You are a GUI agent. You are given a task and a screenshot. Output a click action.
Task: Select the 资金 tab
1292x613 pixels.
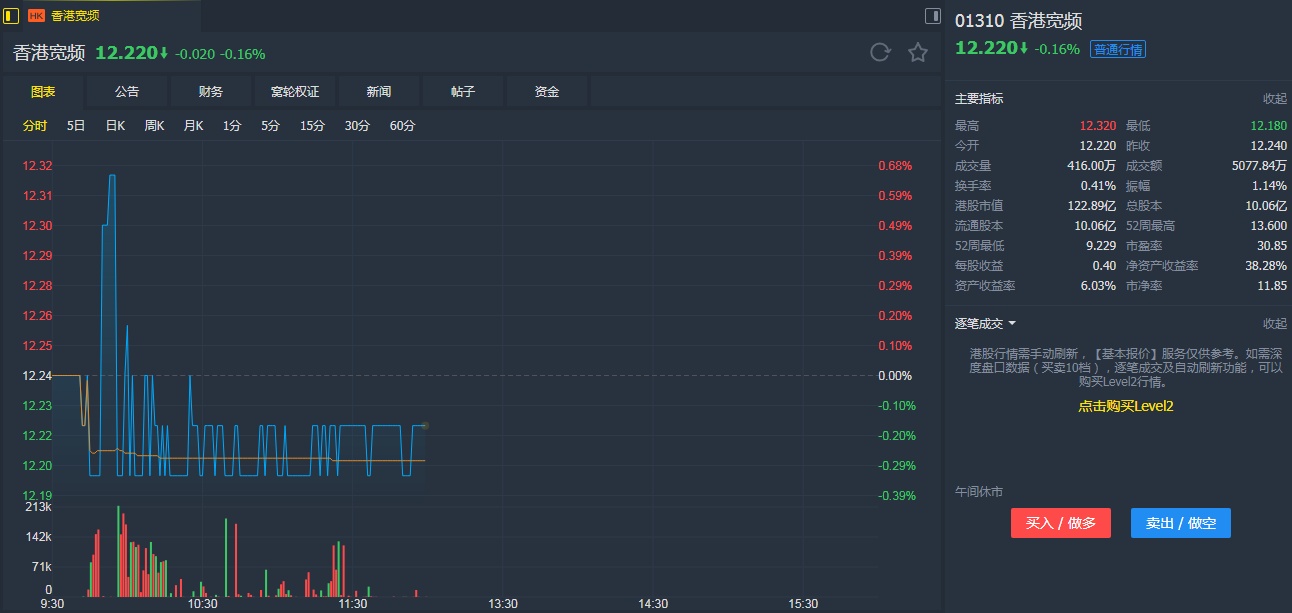pos(547,92)
